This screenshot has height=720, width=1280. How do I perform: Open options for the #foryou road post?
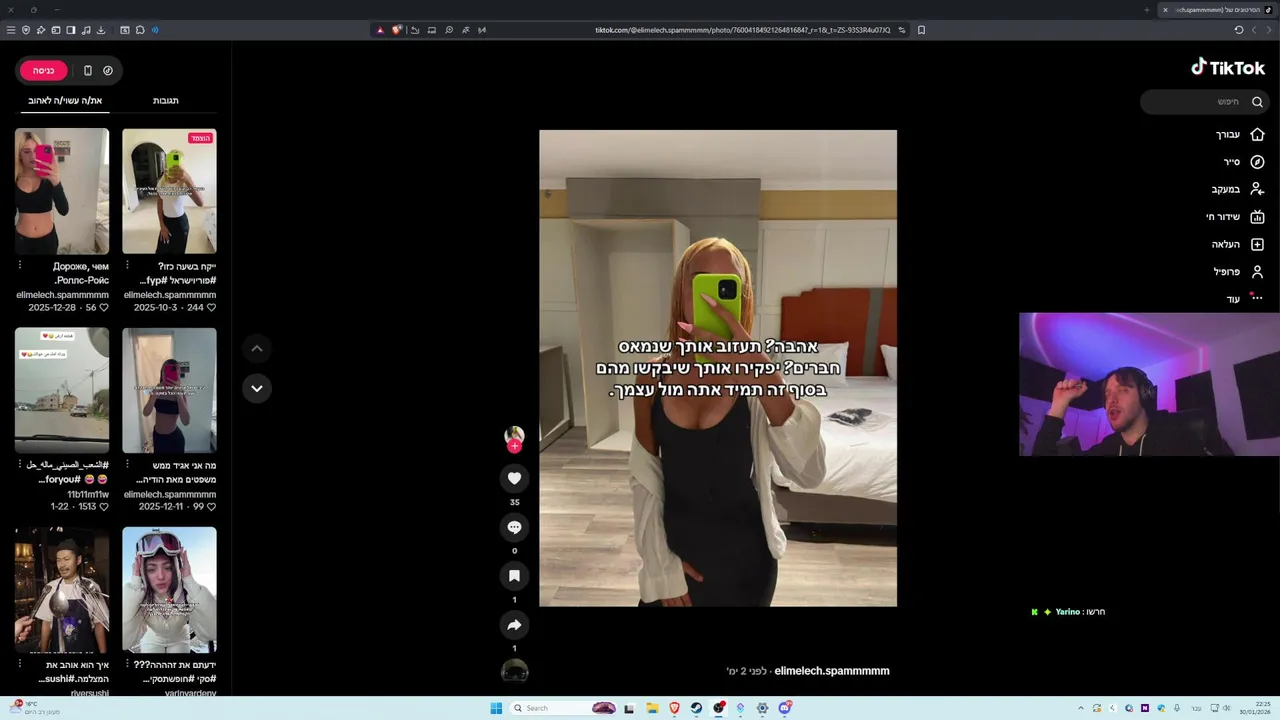20,465
